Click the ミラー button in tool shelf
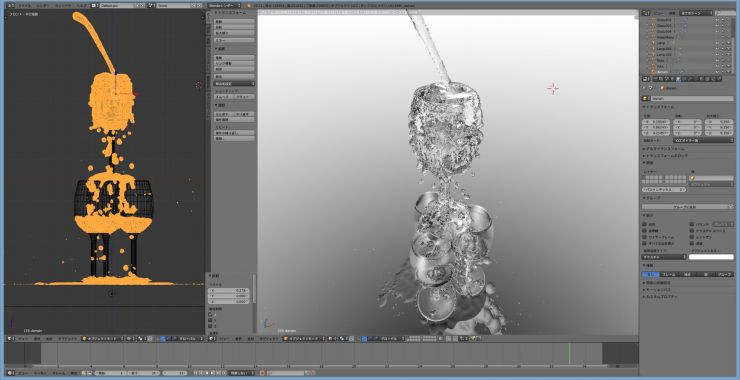 235,40
